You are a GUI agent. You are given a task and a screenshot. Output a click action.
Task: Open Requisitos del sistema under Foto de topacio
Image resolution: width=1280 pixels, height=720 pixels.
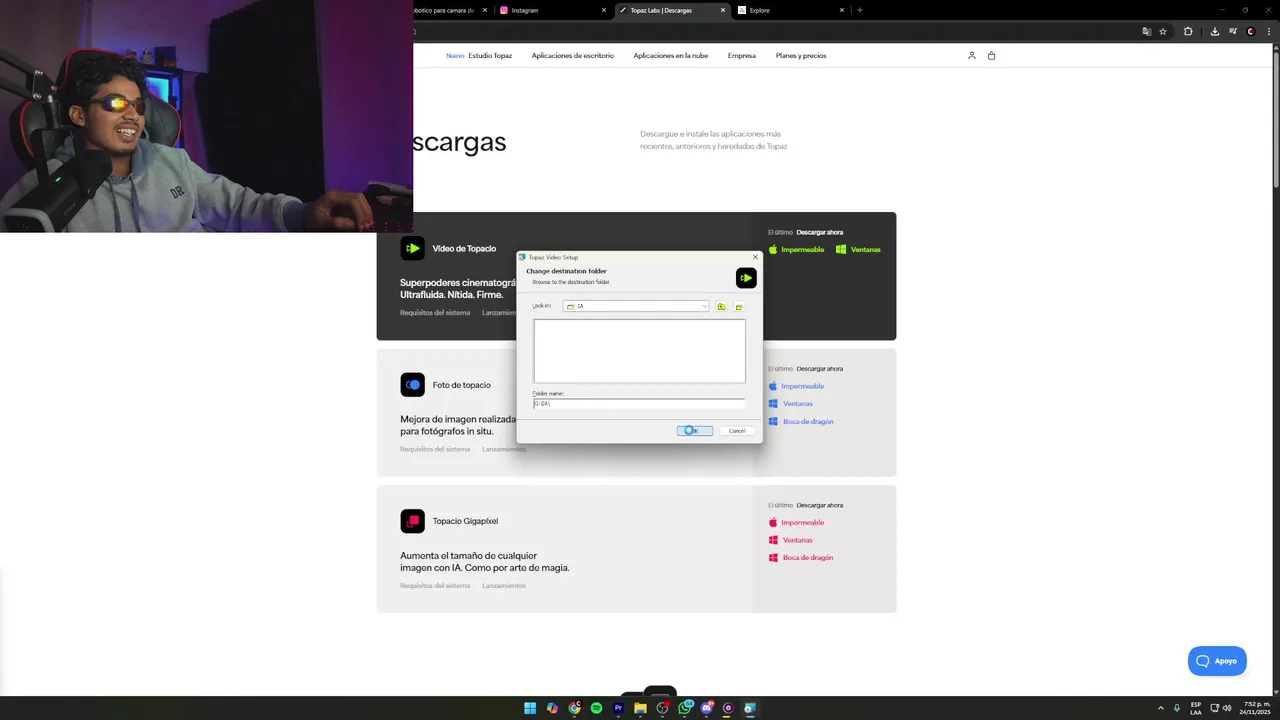(435, 449)
